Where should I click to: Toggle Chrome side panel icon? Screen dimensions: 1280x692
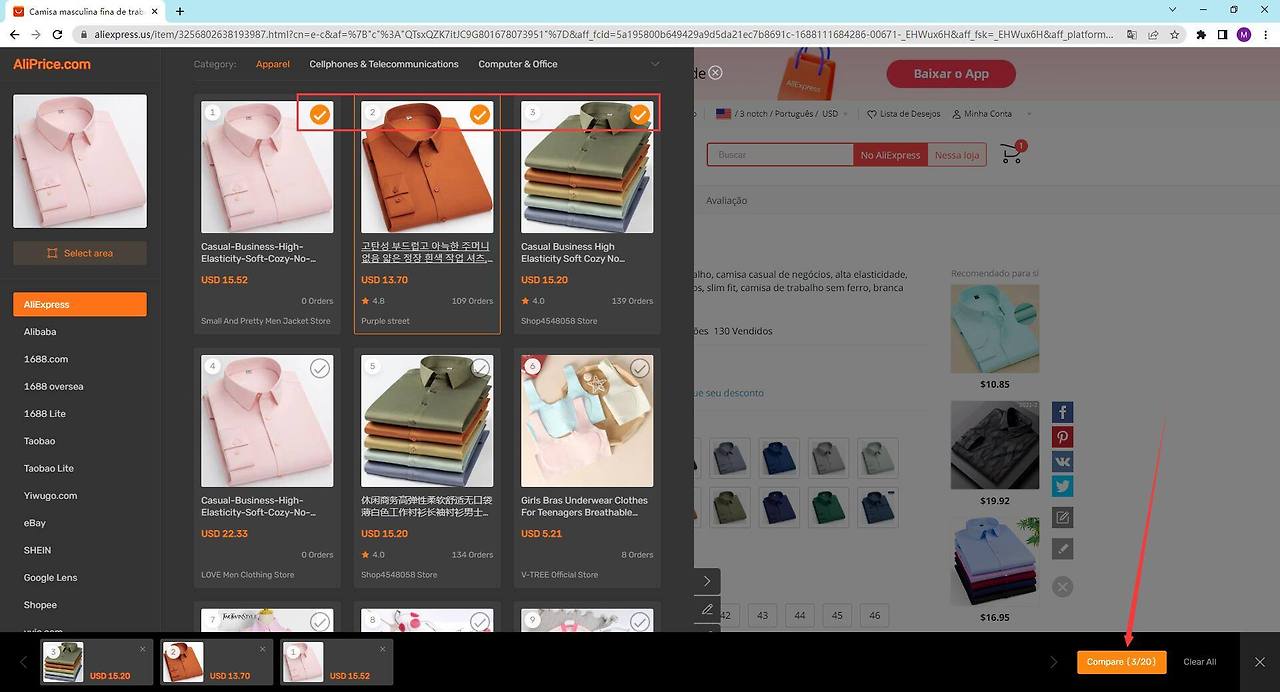(x=1222, y=34)
